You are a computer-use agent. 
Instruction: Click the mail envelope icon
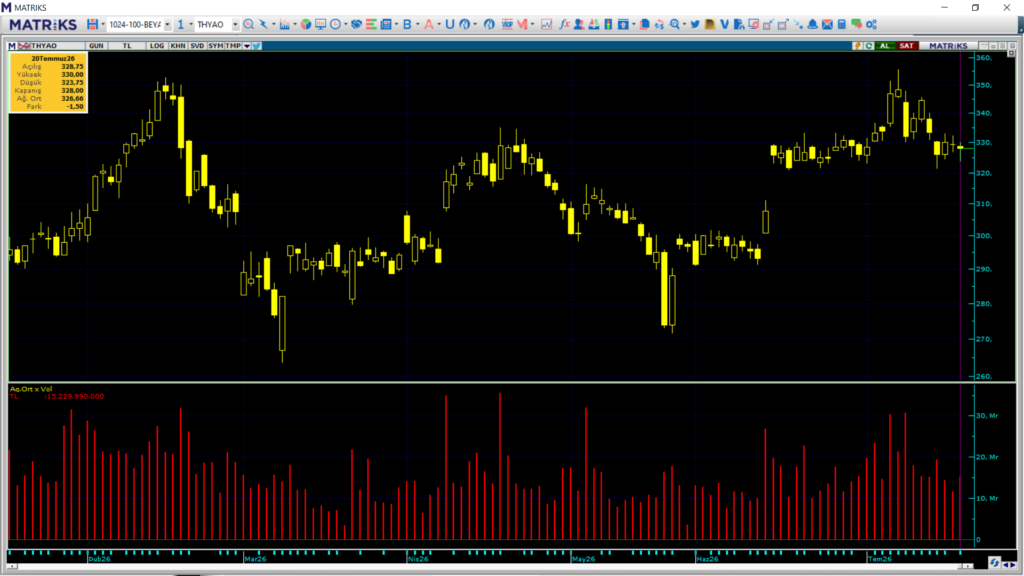(x=827, y=24)
